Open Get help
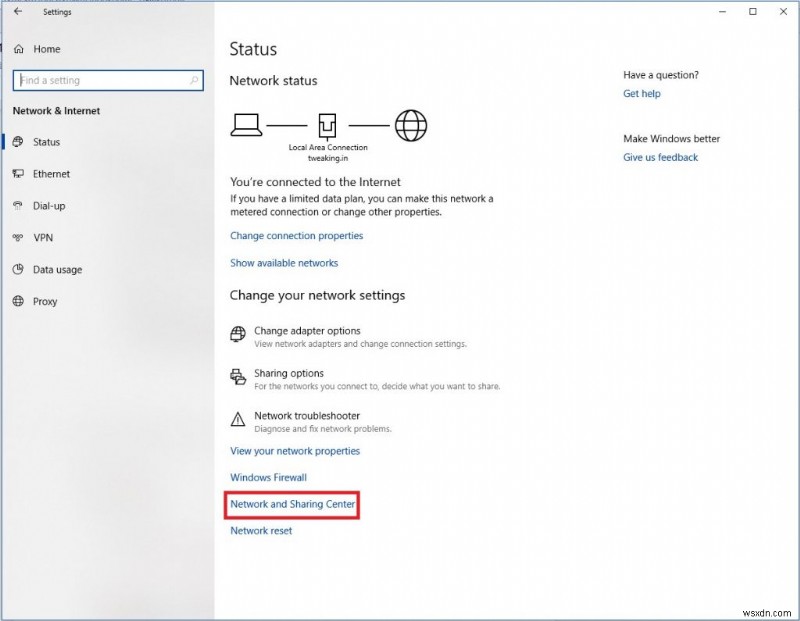 (x=641, y=93)
